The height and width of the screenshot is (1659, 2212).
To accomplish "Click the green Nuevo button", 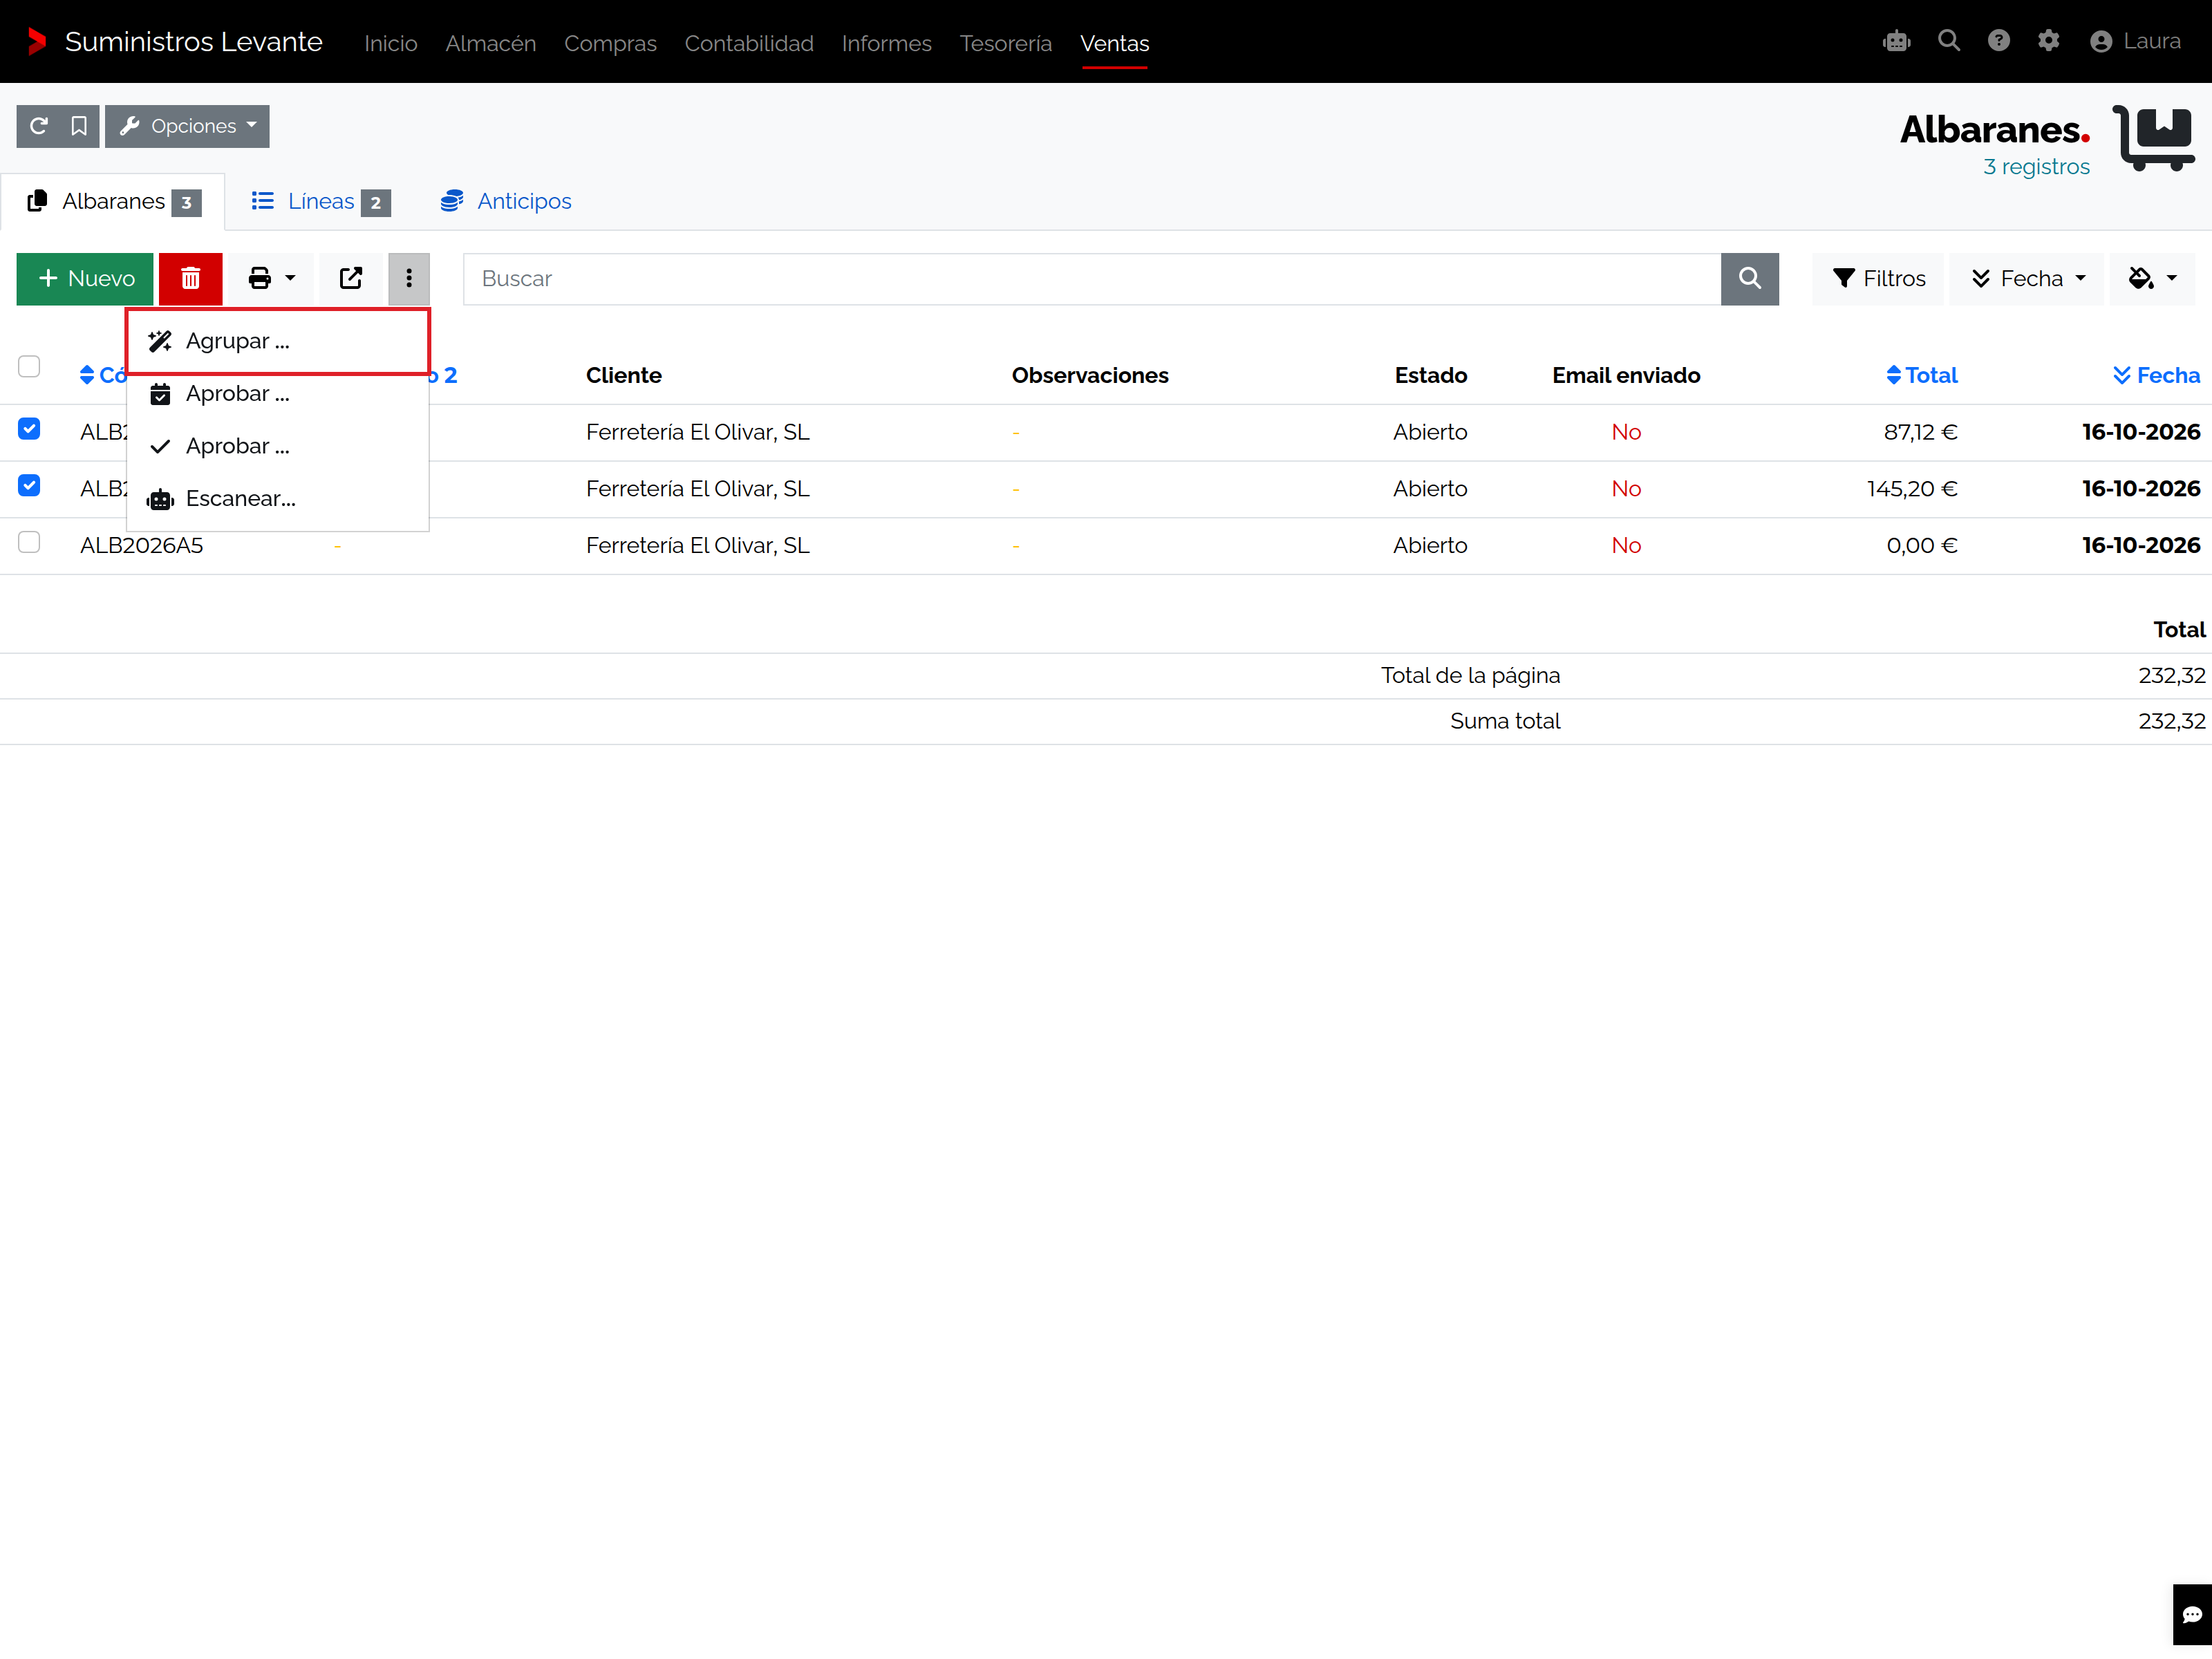I will click(x=85, y=278).
